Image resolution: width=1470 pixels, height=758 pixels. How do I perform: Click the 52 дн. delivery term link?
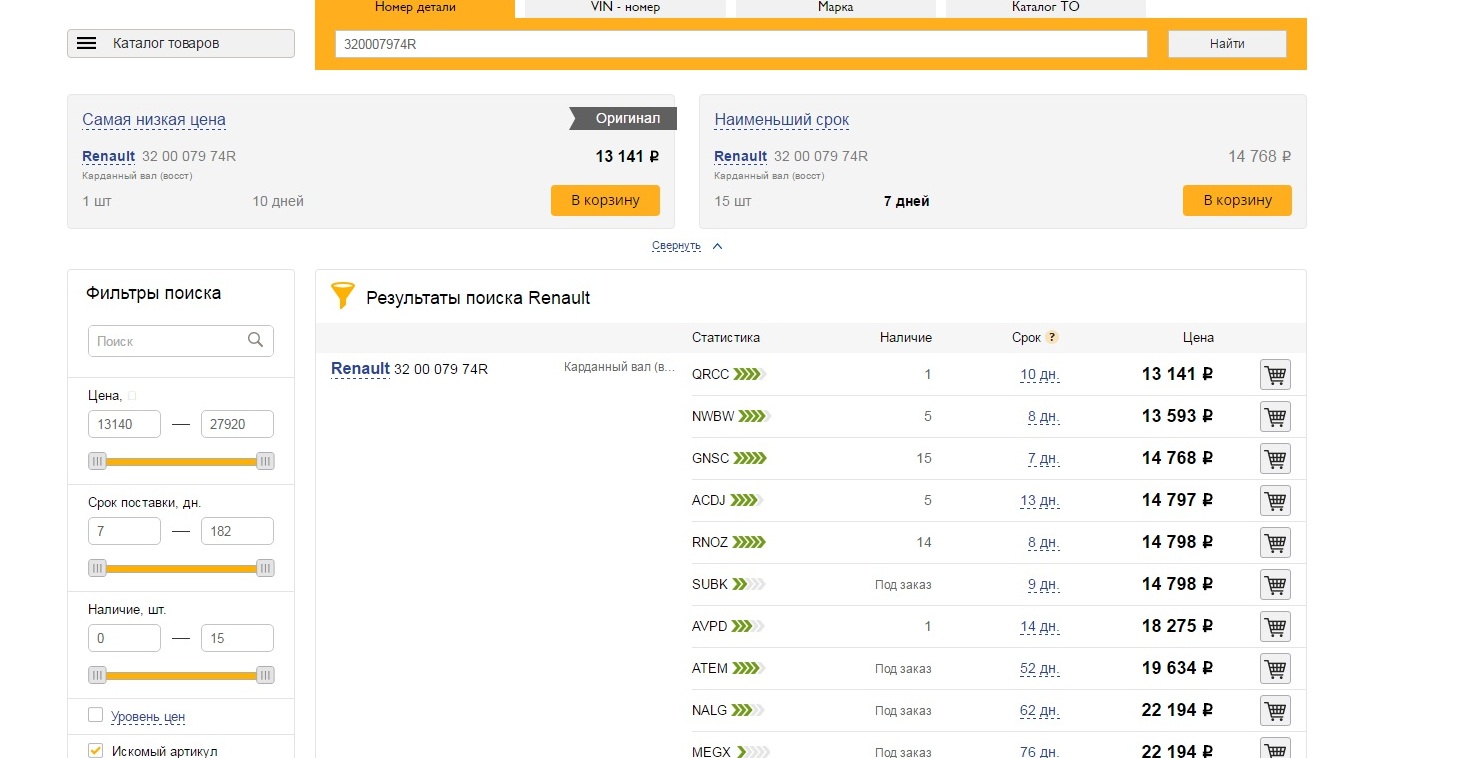(x=1039, y=669)
